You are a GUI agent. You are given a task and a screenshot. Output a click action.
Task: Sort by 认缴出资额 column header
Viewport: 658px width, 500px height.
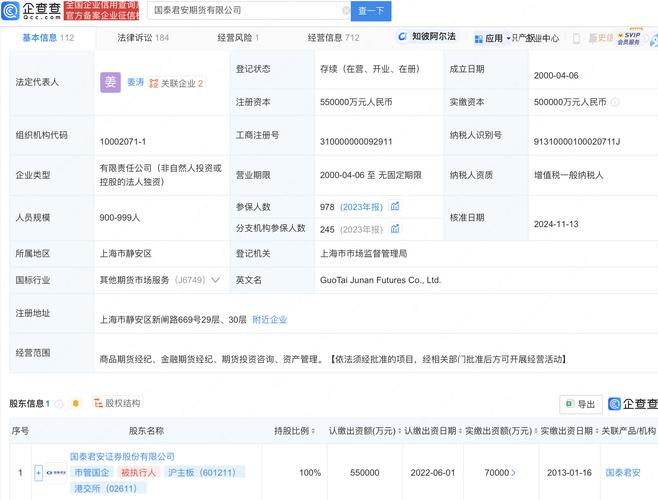(x=364, y=431)
